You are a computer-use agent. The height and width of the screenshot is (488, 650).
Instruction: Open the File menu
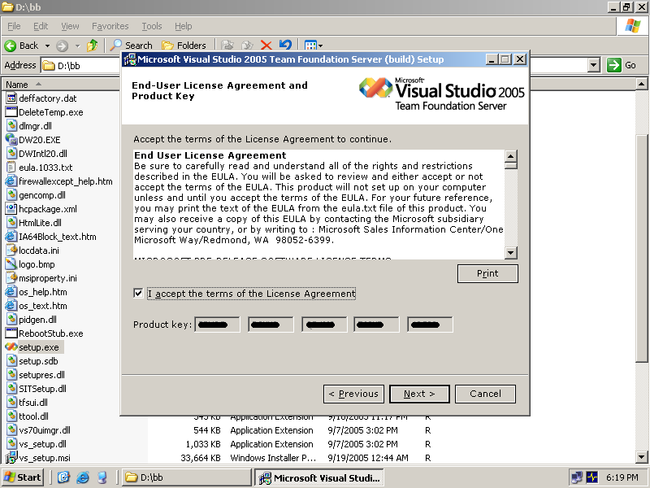pyautogui.click(x=14, y=26)
